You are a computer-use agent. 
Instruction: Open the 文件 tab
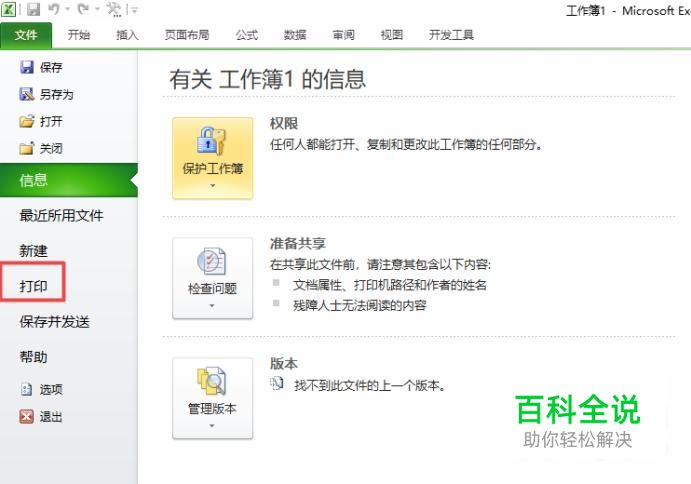[26, 35]
